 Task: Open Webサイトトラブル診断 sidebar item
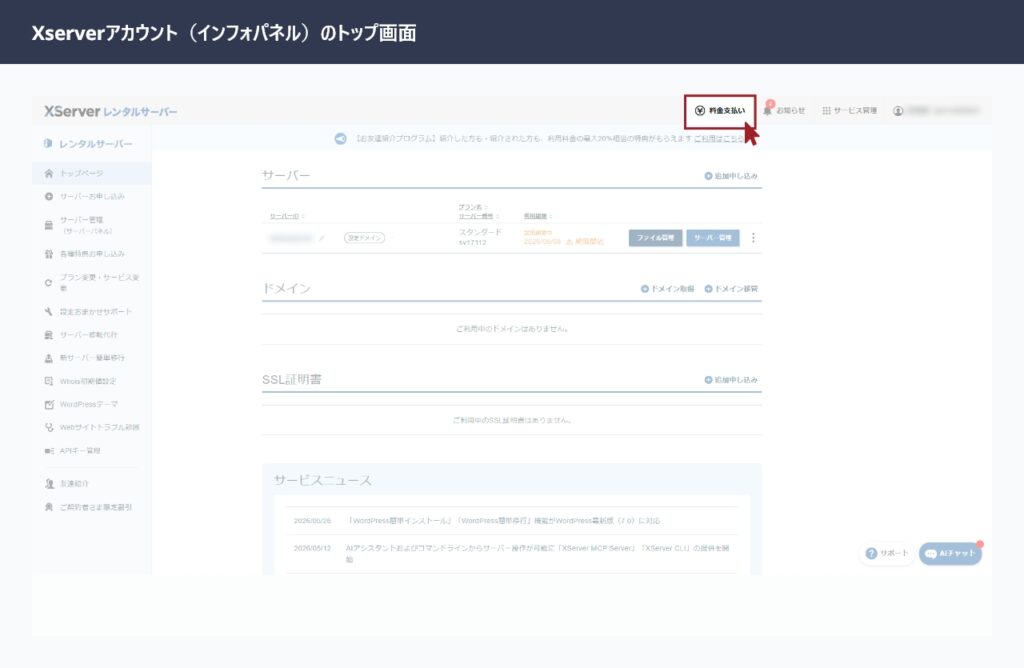pos(91,428)
